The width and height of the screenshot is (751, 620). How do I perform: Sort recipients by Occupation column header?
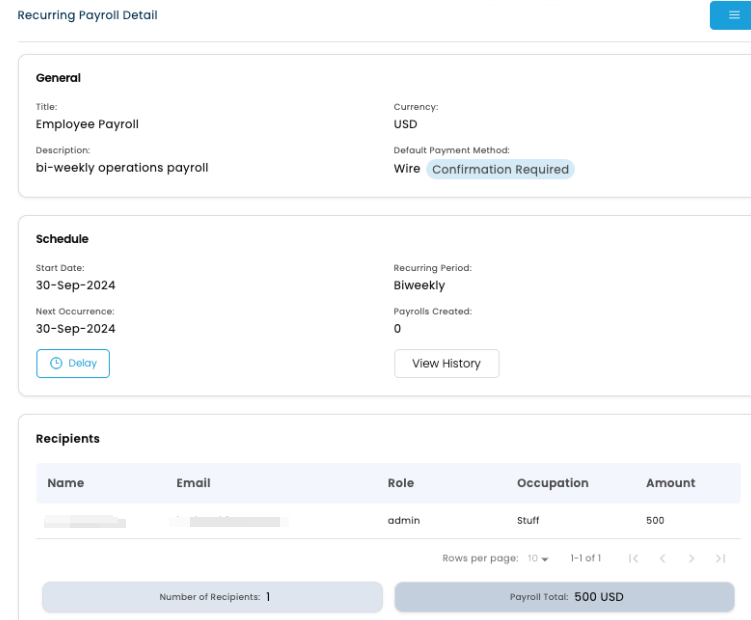[552, 483]
